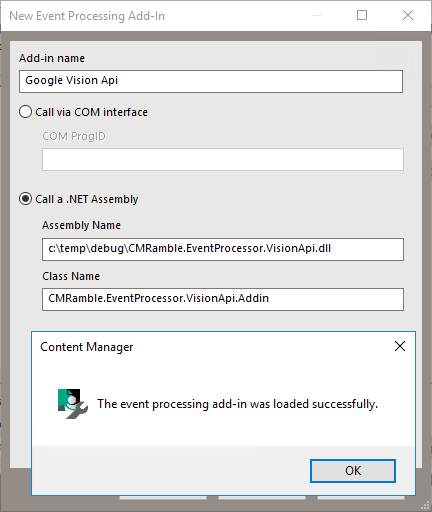This screenshot has height=512, width=432.
Task: Click the greyed-out COM ProgID label
Action: click(x=74, y=136)
